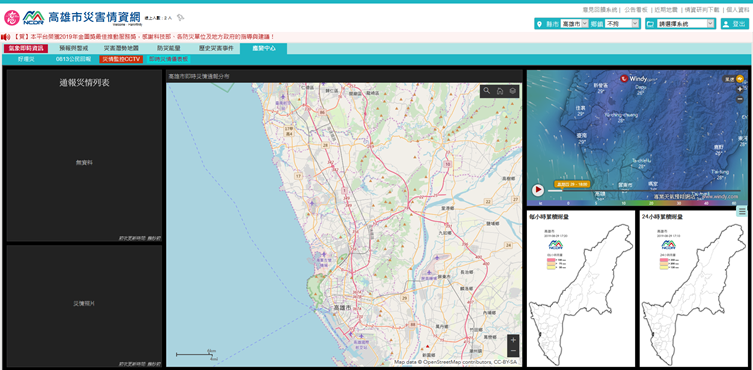Click the Windy map zoom-out minus button
This screenshot has height=370, width=753.
tap(740, 99)
